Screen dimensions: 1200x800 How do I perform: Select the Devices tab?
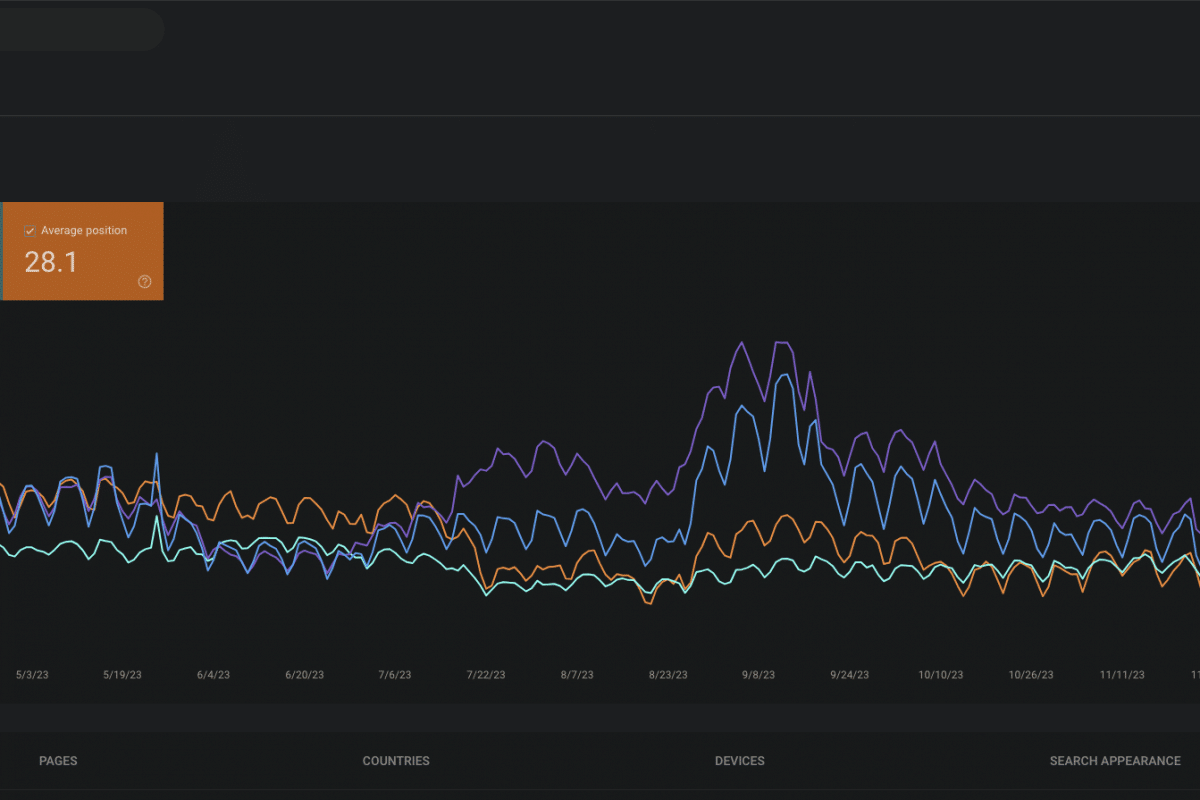point(740,761)
